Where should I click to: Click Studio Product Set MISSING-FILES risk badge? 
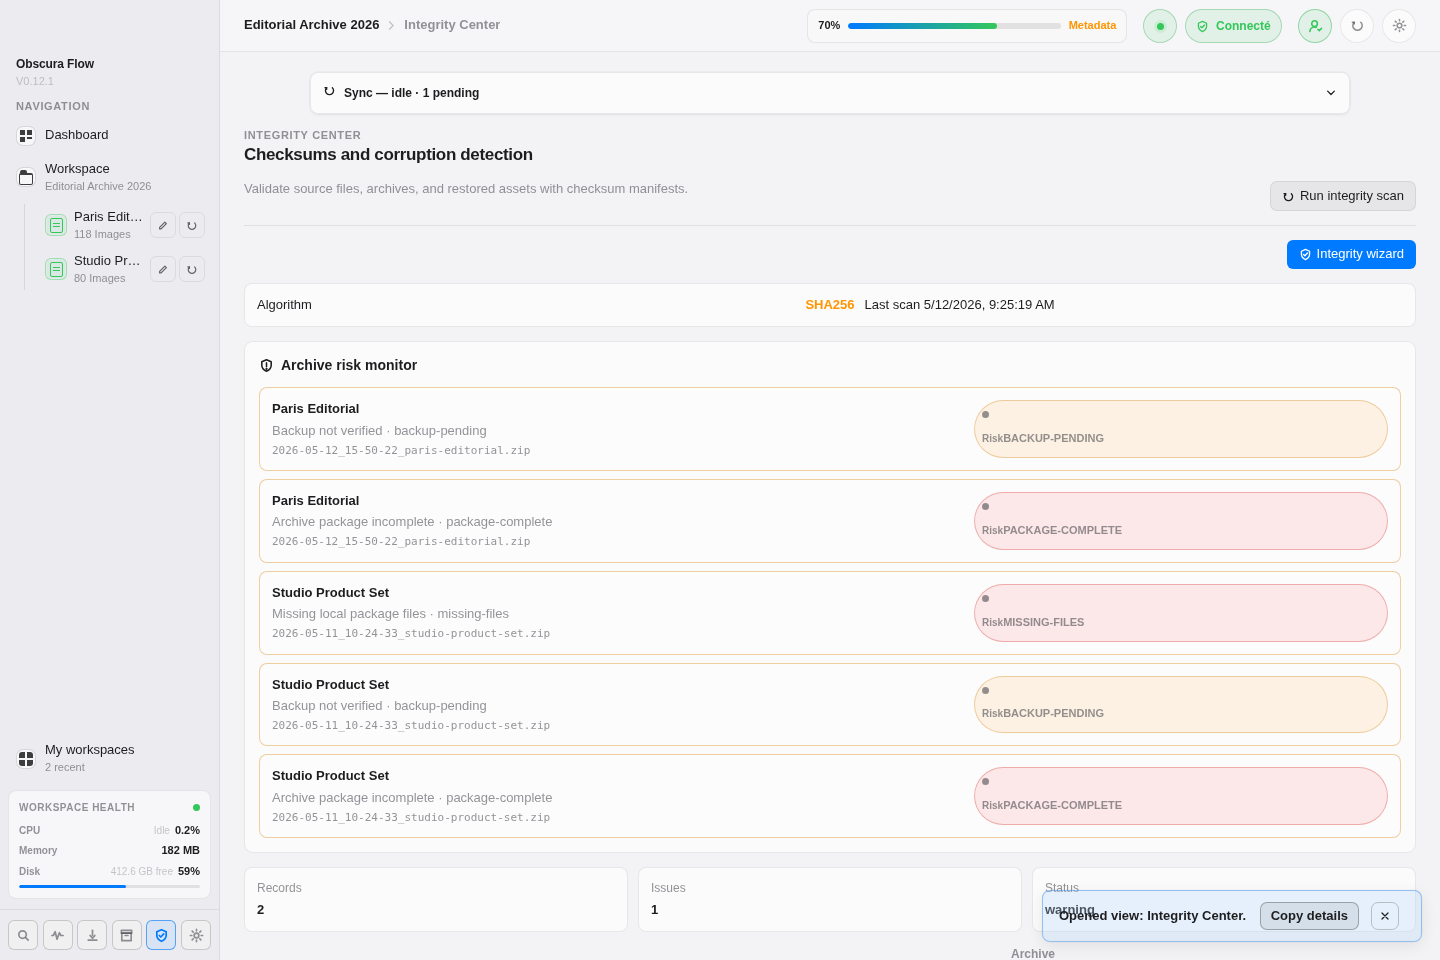pos(1181,613)
